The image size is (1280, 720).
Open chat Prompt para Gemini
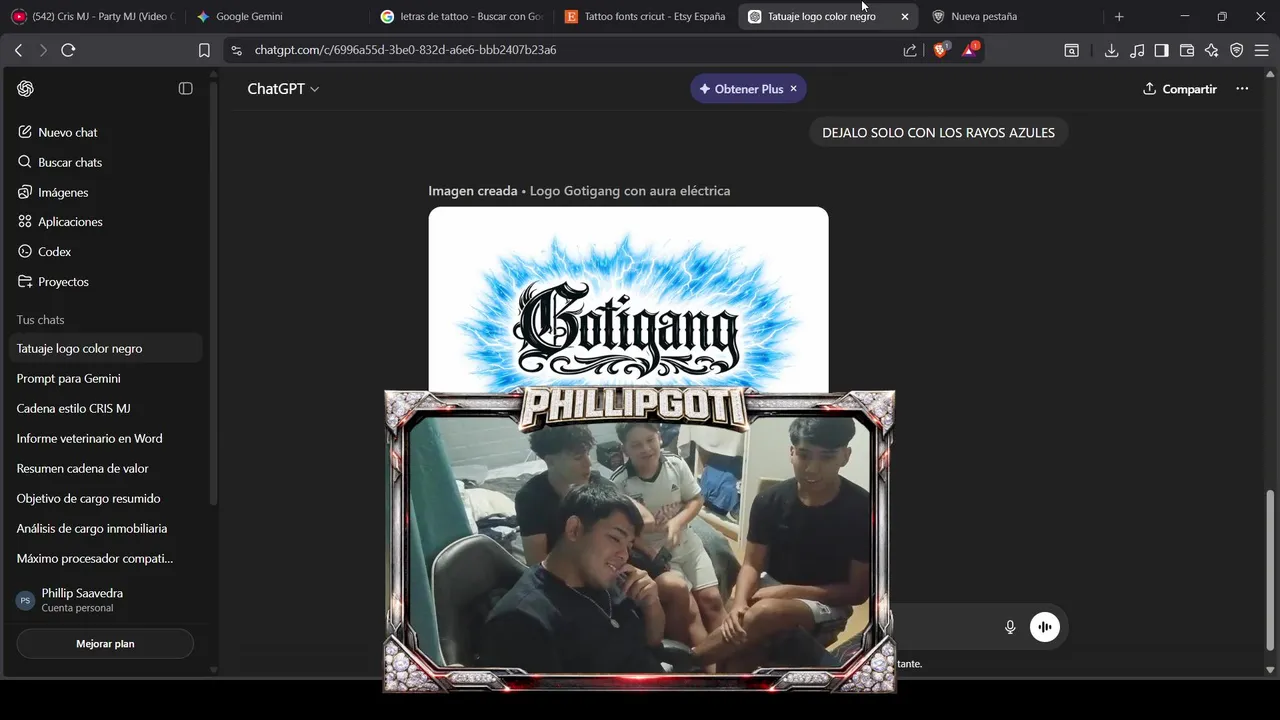coord(105,378)
